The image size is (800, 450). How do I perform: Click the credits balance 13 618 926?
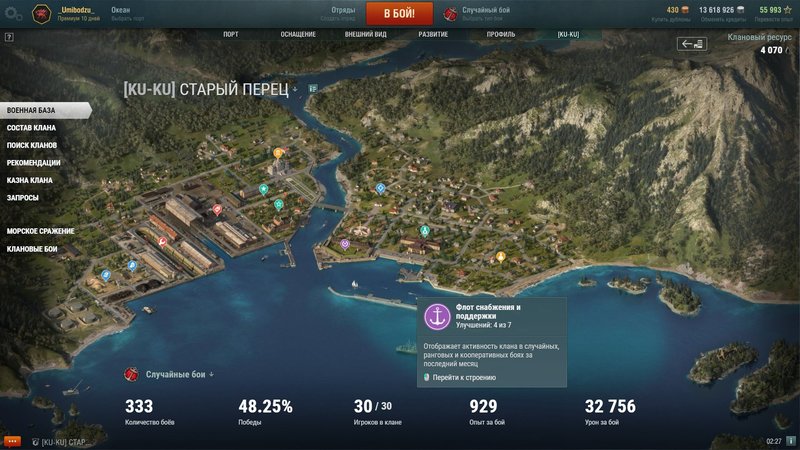point(721,10)
